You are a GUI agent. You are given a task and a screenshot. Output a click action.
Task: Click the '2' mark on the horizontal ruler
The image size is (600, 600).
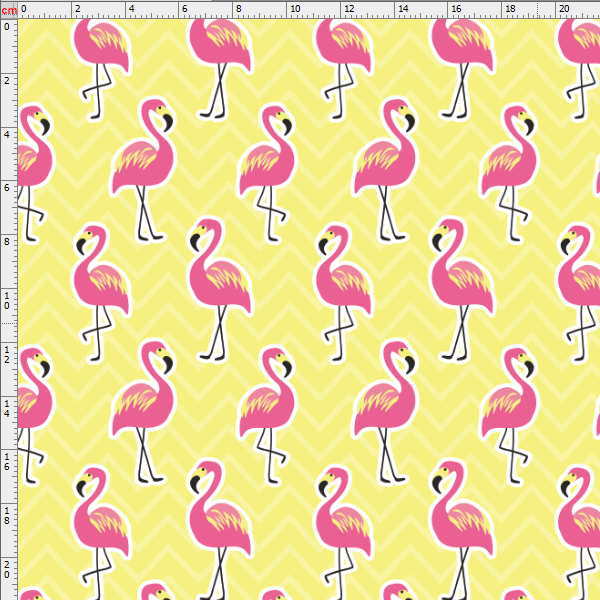[78, 8]
